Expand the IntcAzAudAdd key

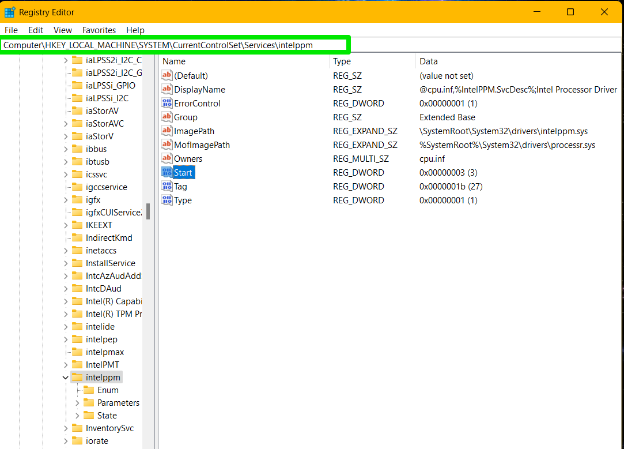click(65, 276)
